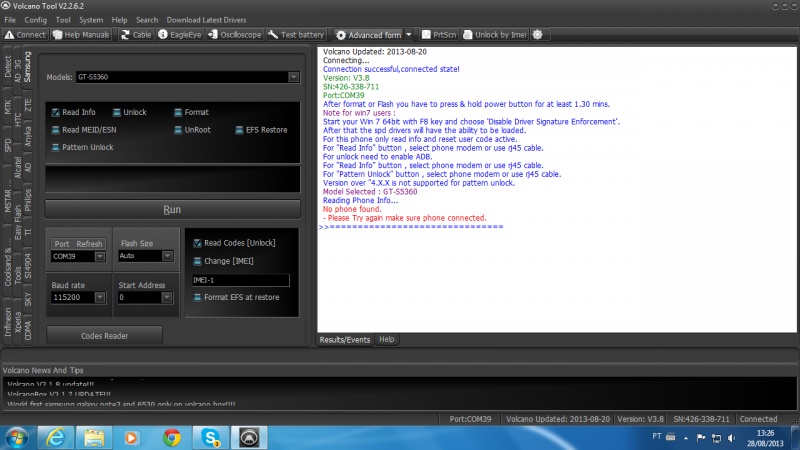Click the Volcano logo in title bar
Image resolution: width=800 pixels, height=450 pixels.
(6, 6)
